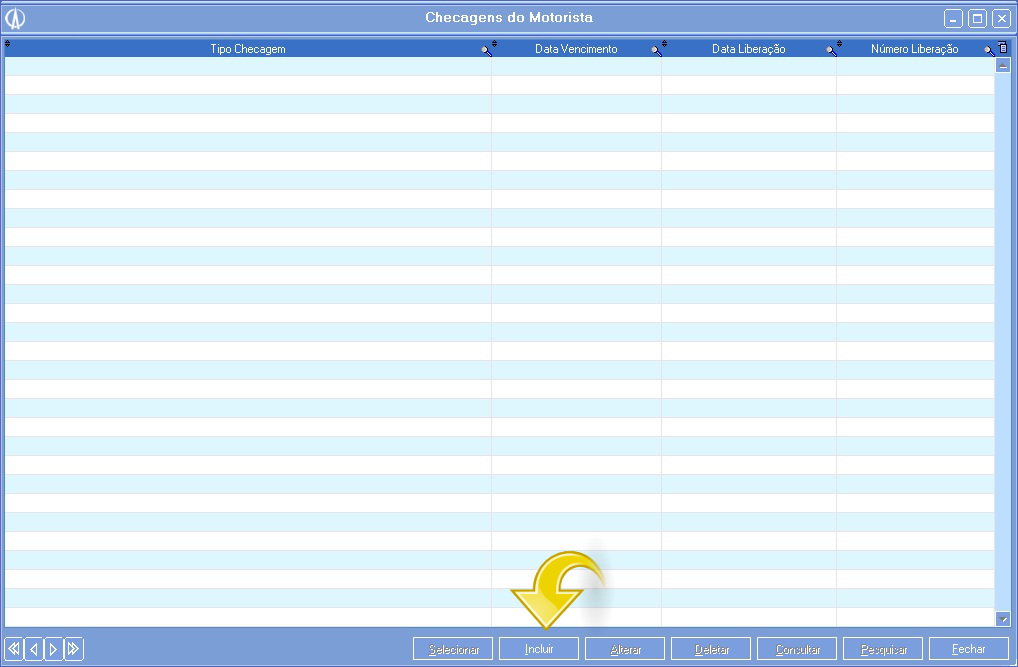1018x667 pixels.
Task: Sort by Tipo Checagem column header
Action: 247,49
